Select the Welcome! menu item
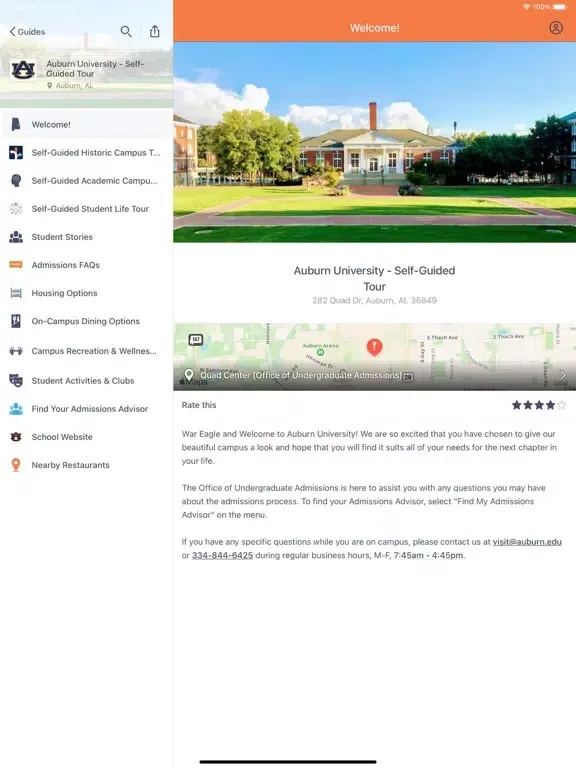Screen dimensions: 576x768 pyautogui.click(x=87, y=124)
